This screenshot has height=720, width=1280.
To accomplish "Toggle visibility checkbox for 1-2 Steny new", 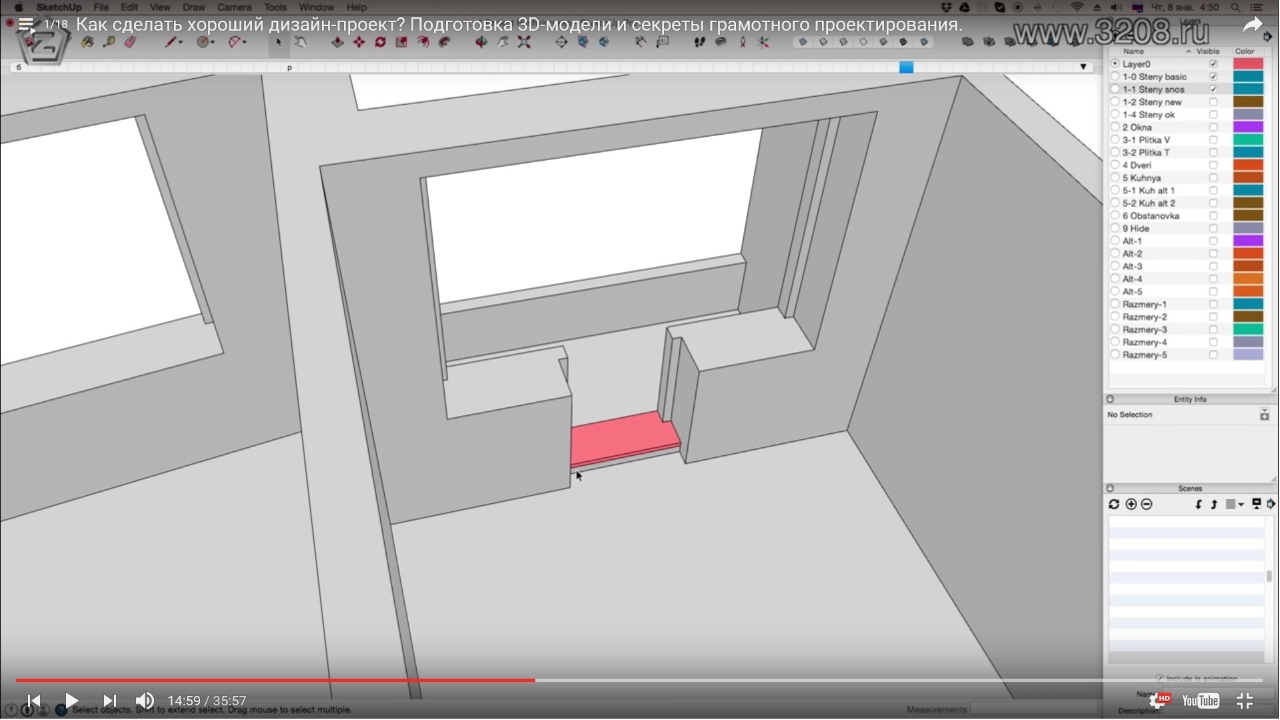I will click(x=1213, y=102).
